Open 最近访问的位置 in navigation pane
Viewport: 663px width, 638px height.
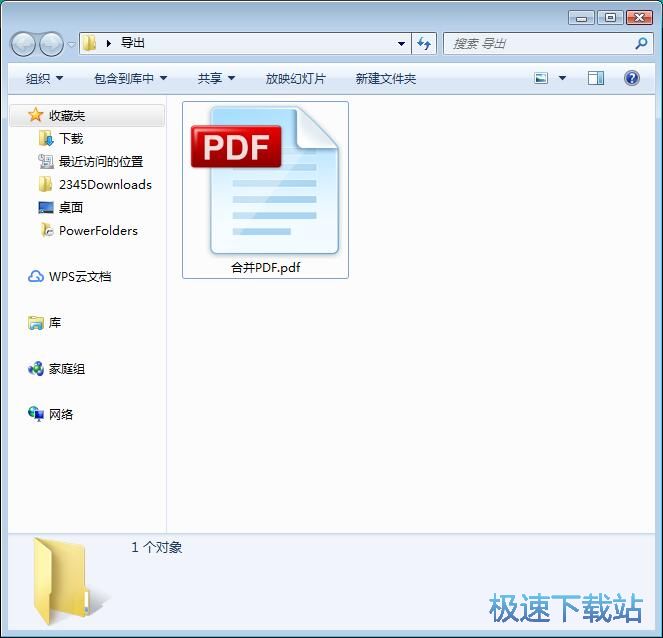pos(101,162)
